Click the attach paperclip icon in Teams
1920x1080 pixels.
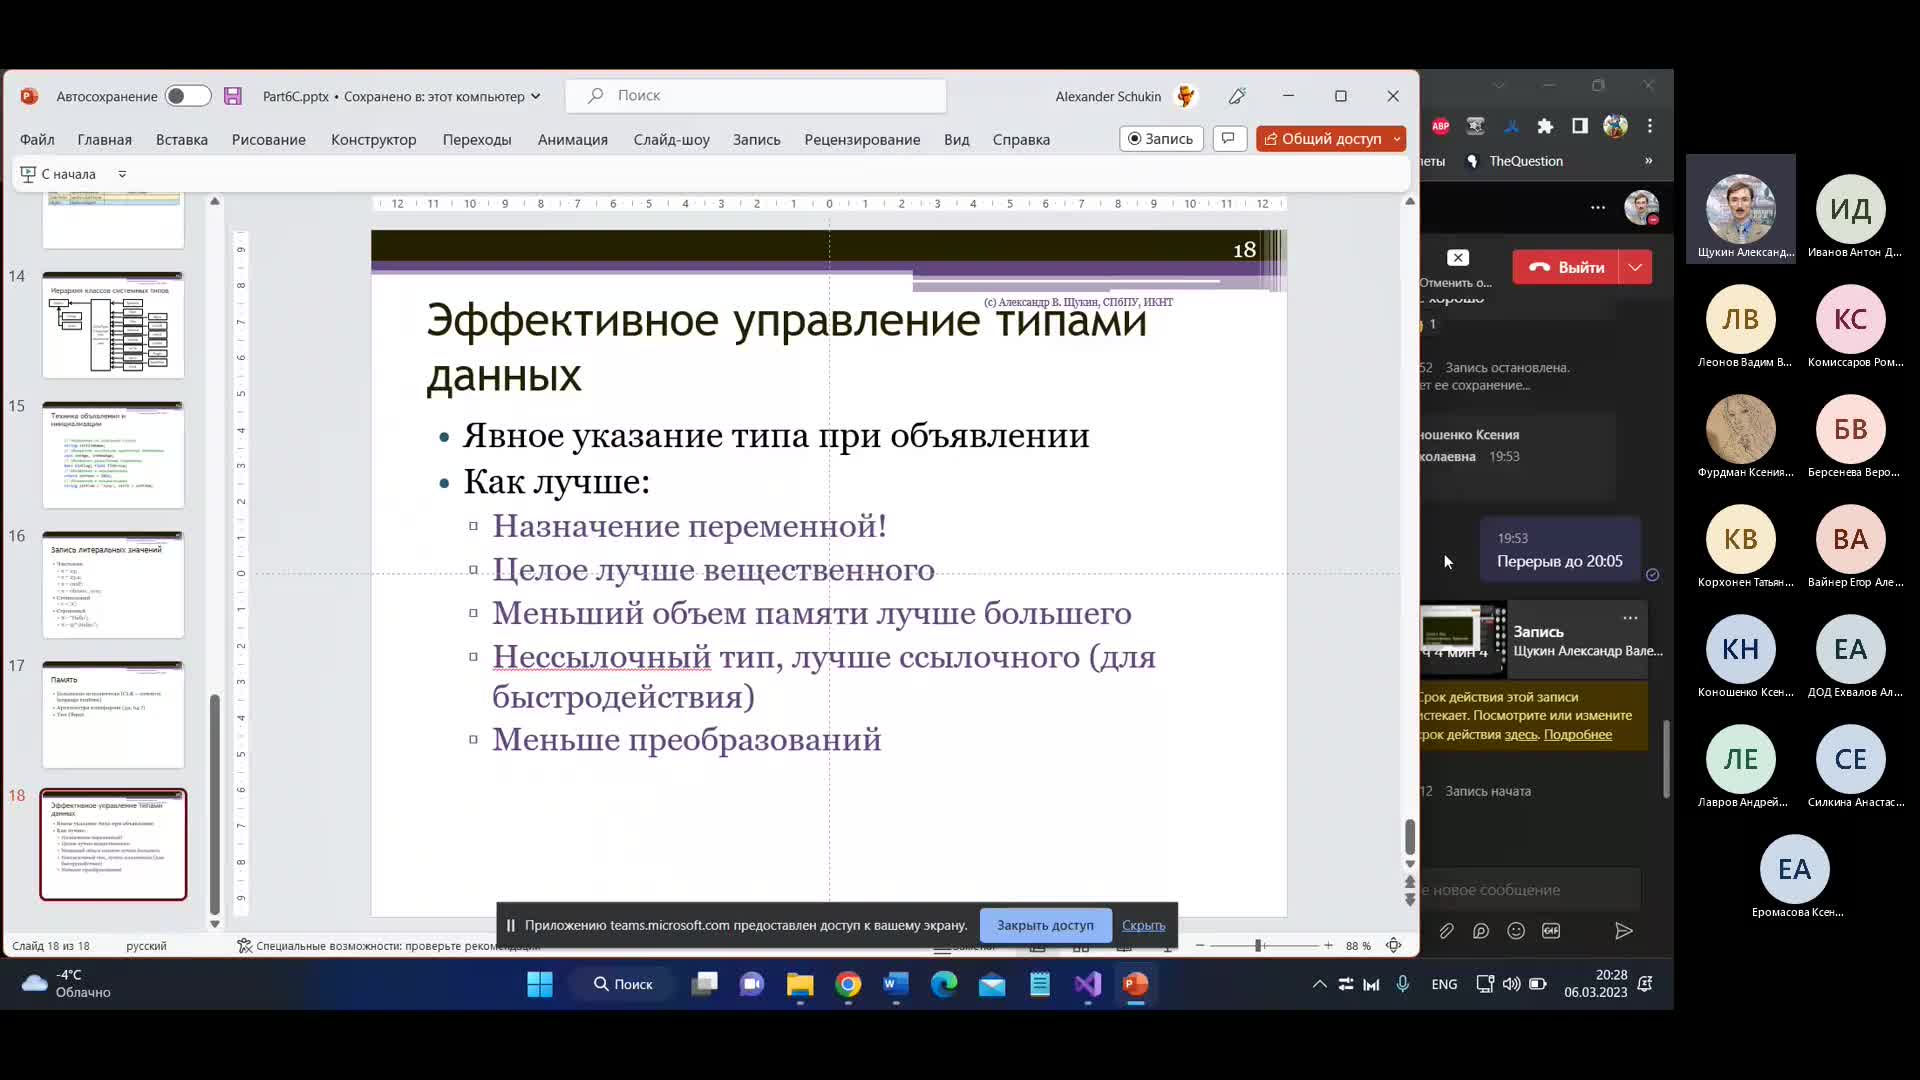click(x=1446, y=931)
